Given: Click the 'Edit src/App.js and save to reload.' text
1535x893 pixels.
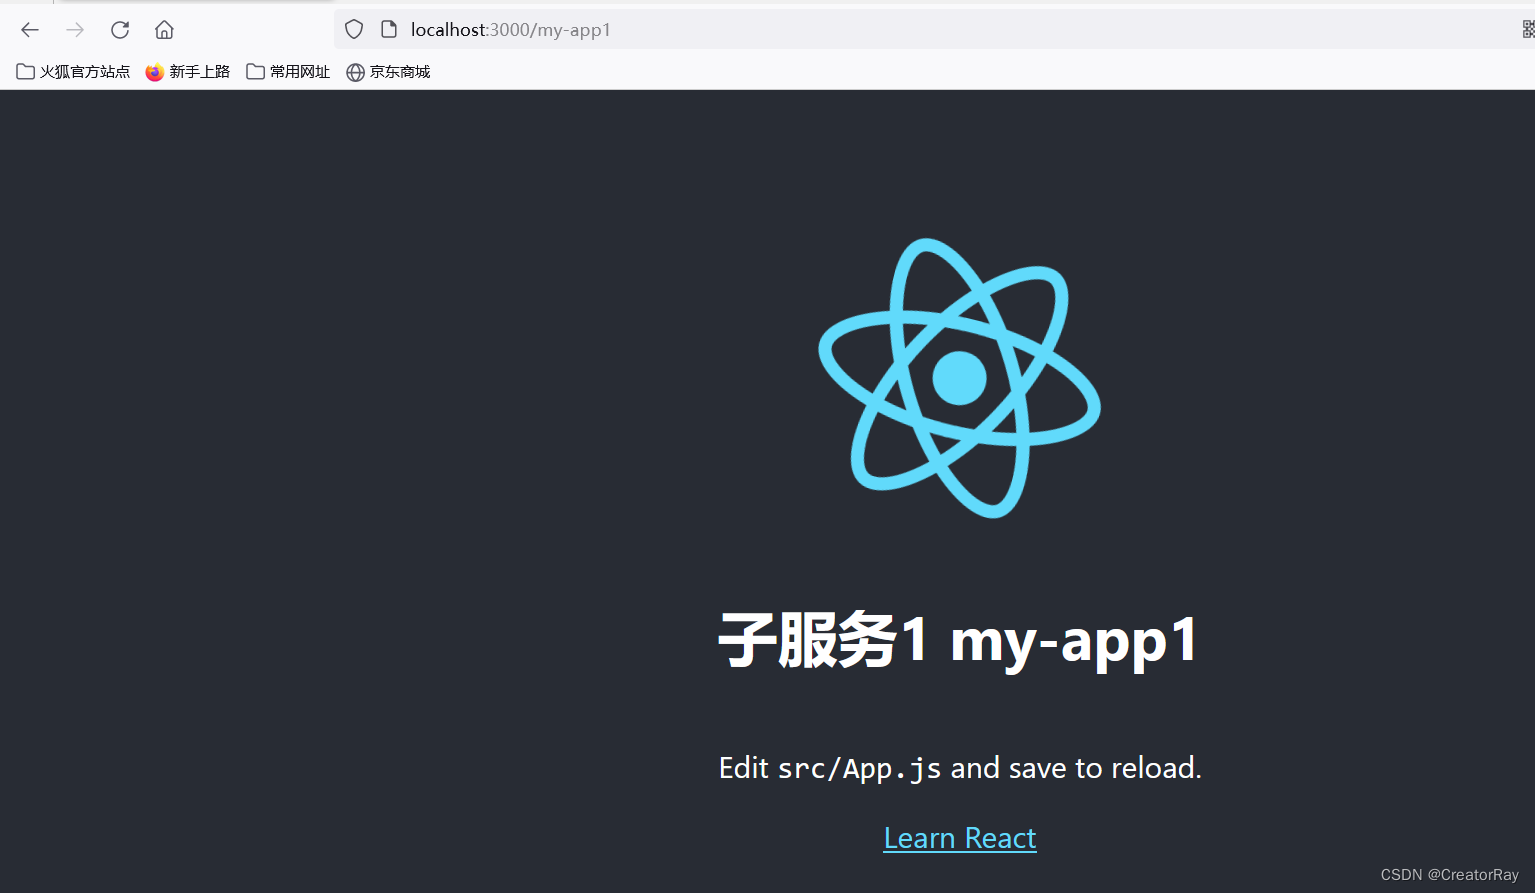Looking at the screenshot, I should point(960,768).
